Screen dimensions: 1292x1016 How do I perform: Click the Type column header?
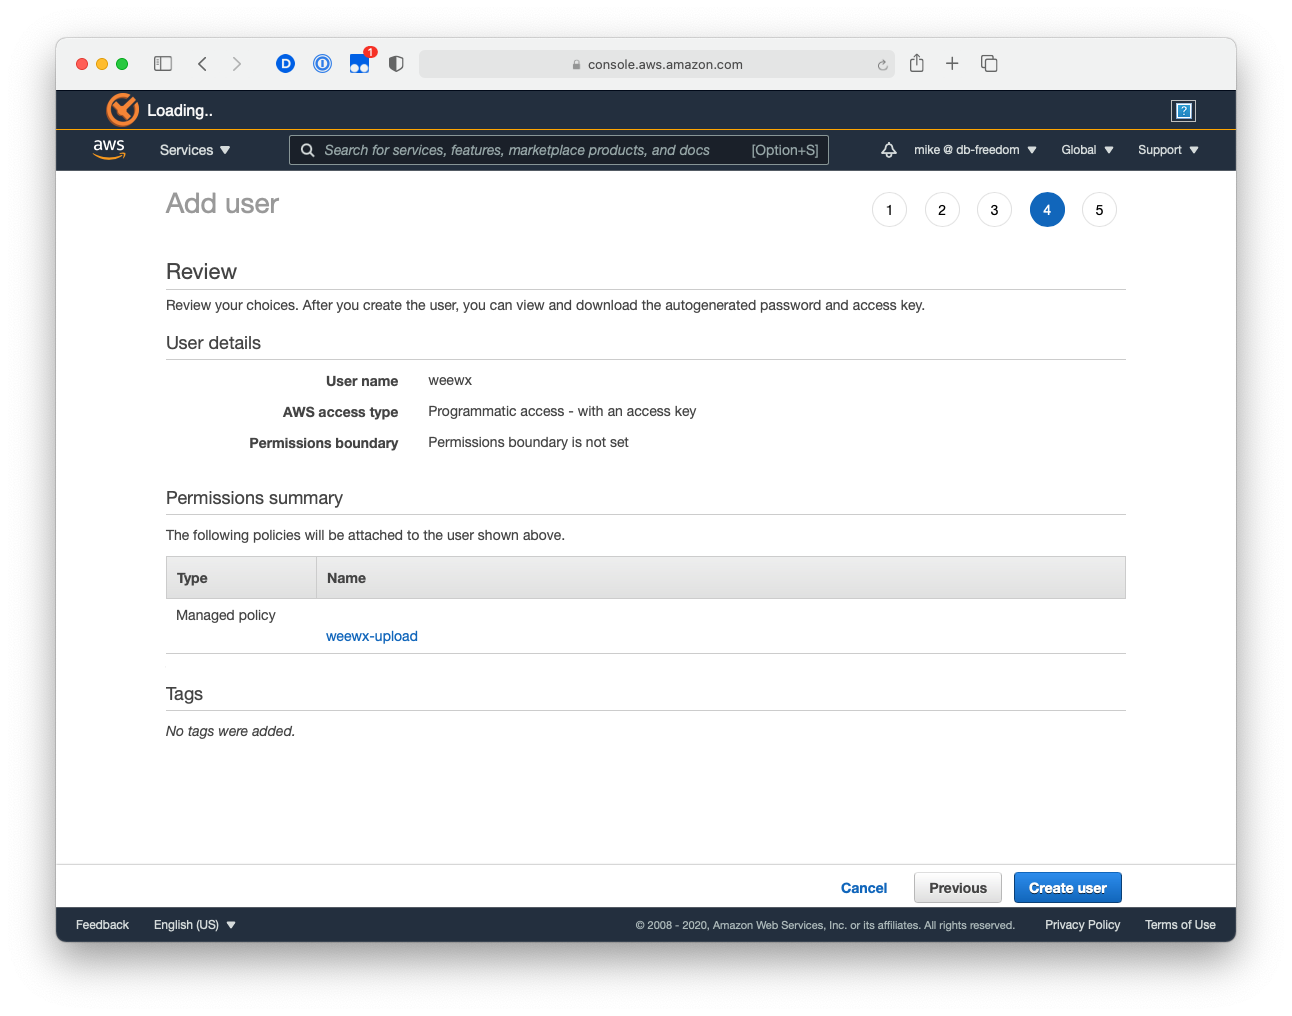coord(241,578)
